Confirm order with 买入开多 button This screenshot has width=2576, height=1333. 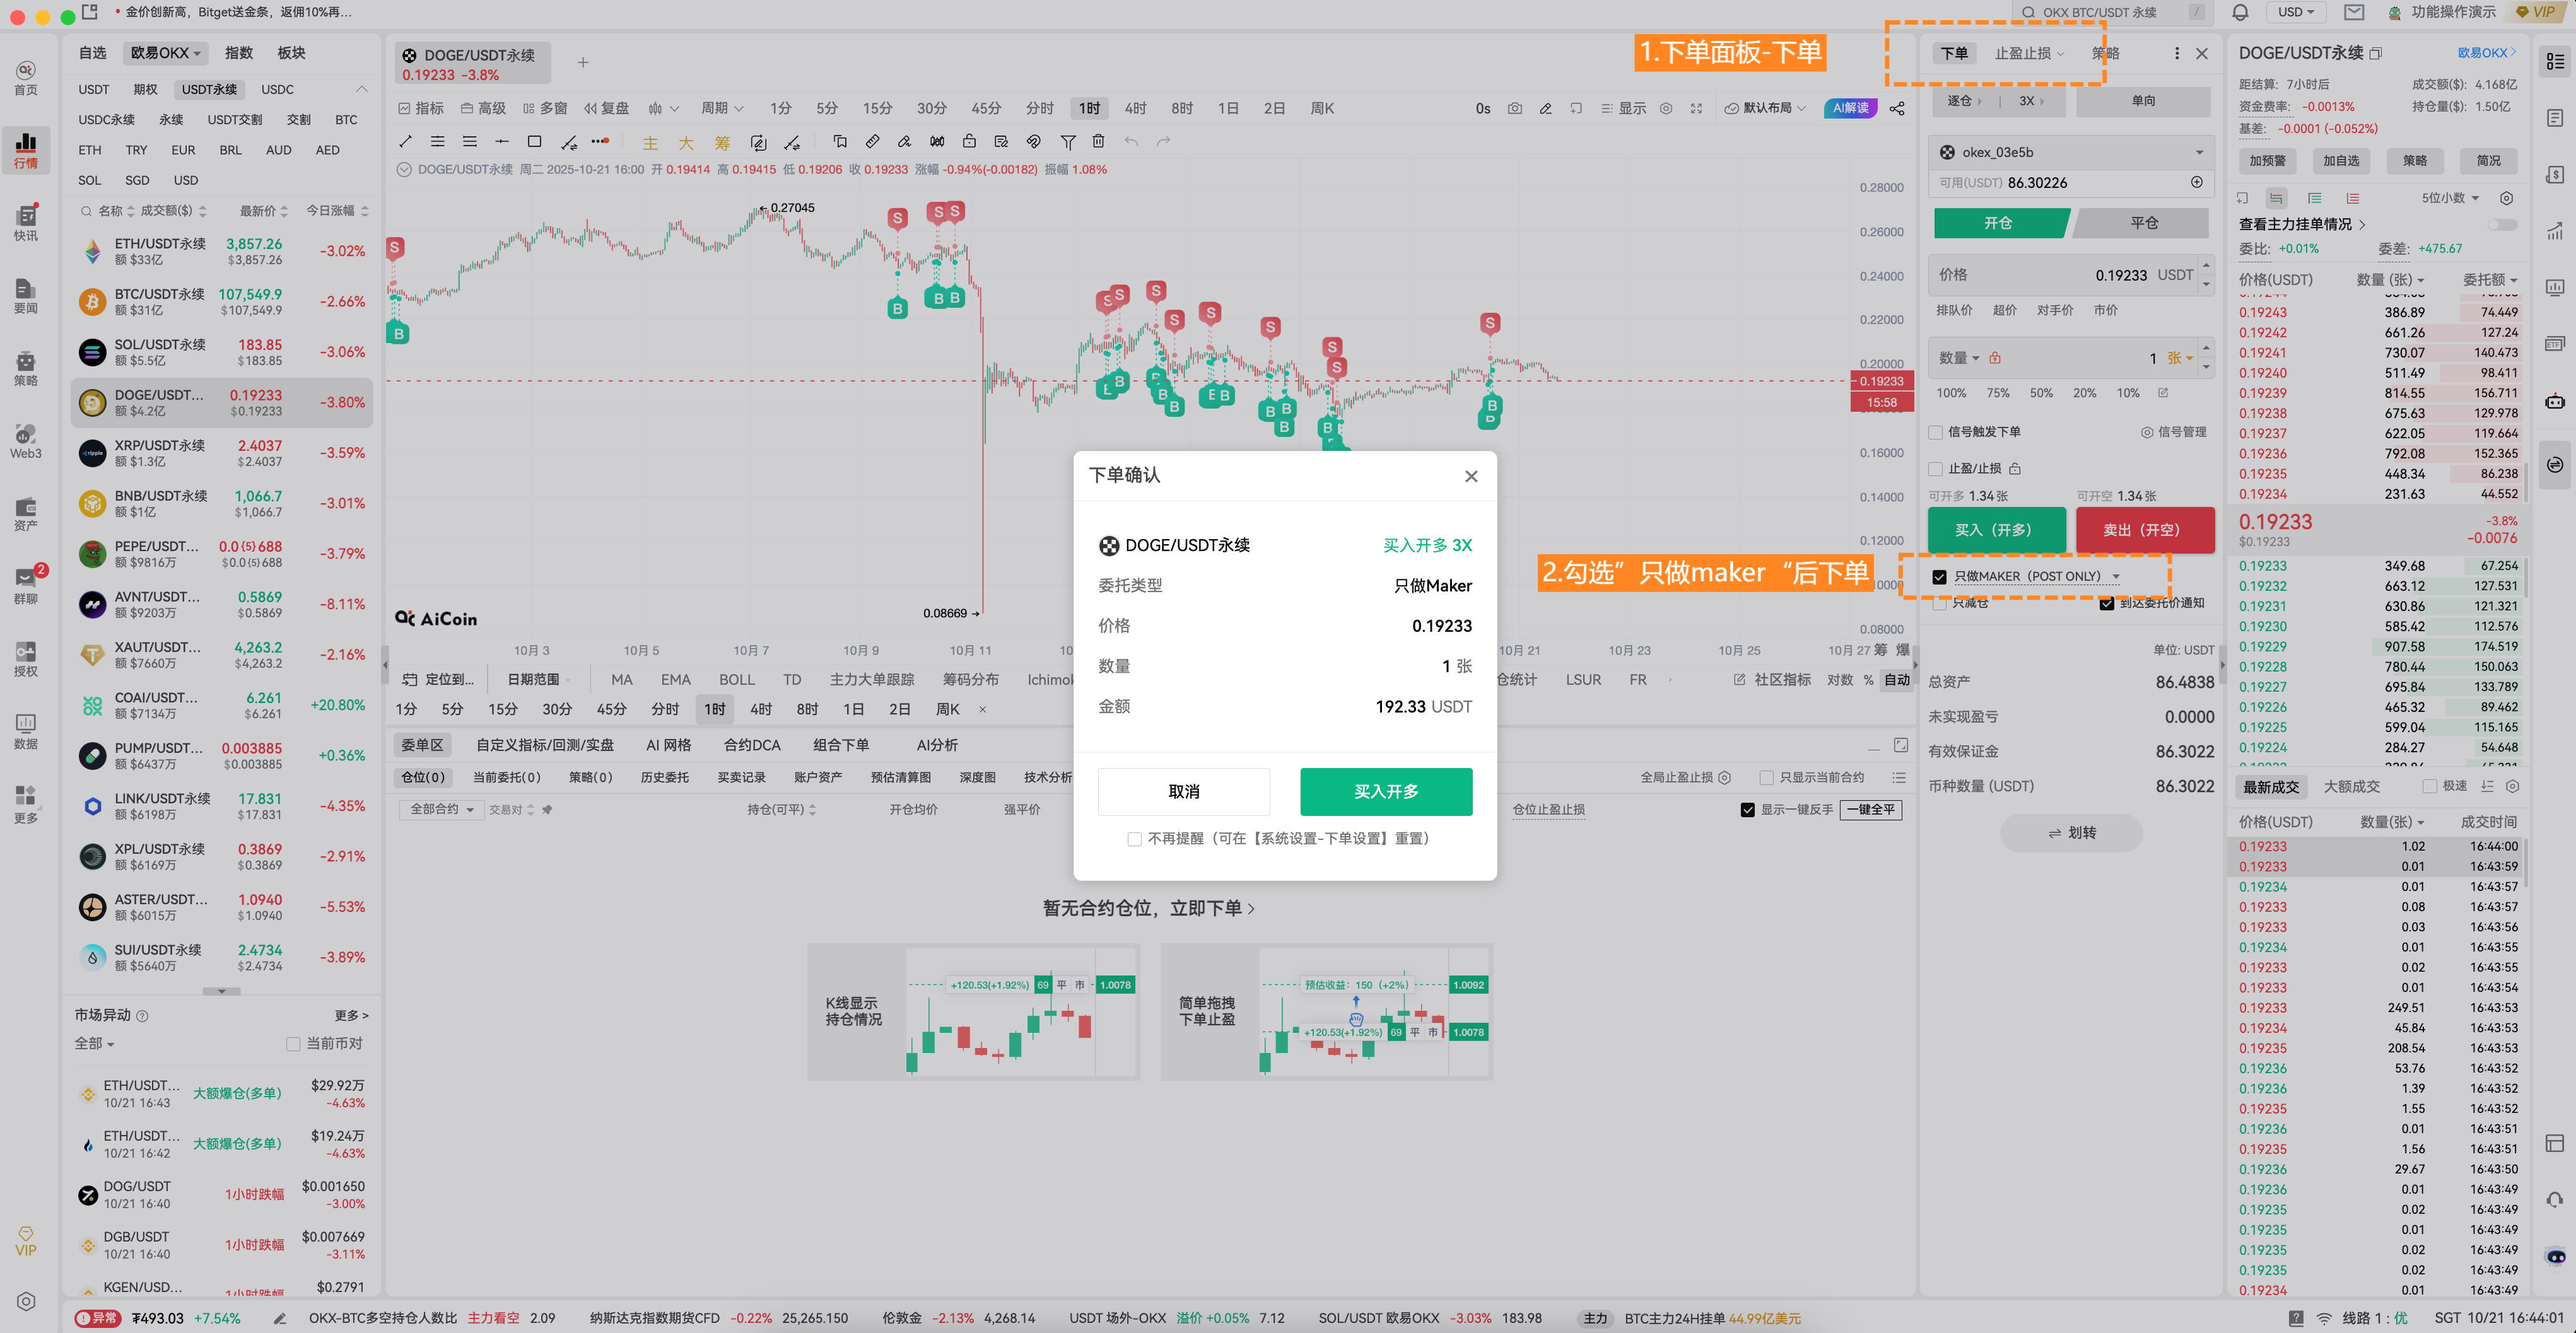(1386, 791)
